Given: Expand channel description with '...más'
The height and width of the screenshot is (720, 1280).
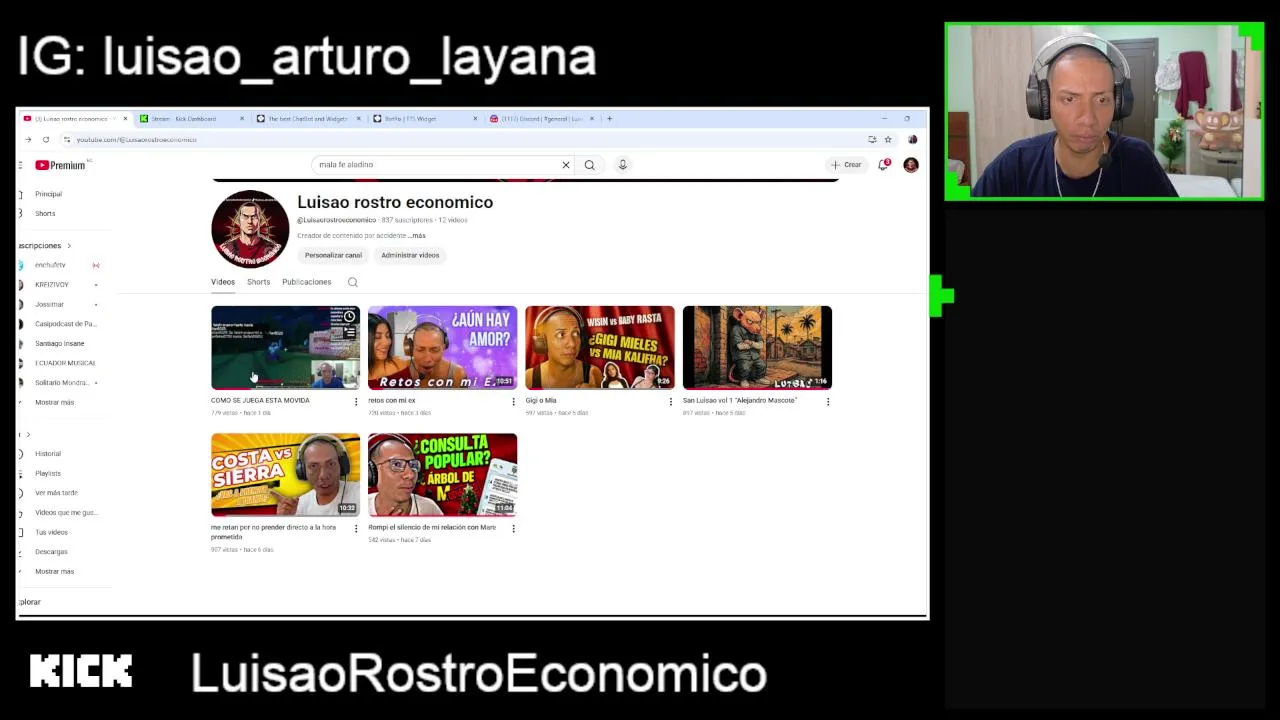Looking at the screenshot, I should tap(417, 236).
